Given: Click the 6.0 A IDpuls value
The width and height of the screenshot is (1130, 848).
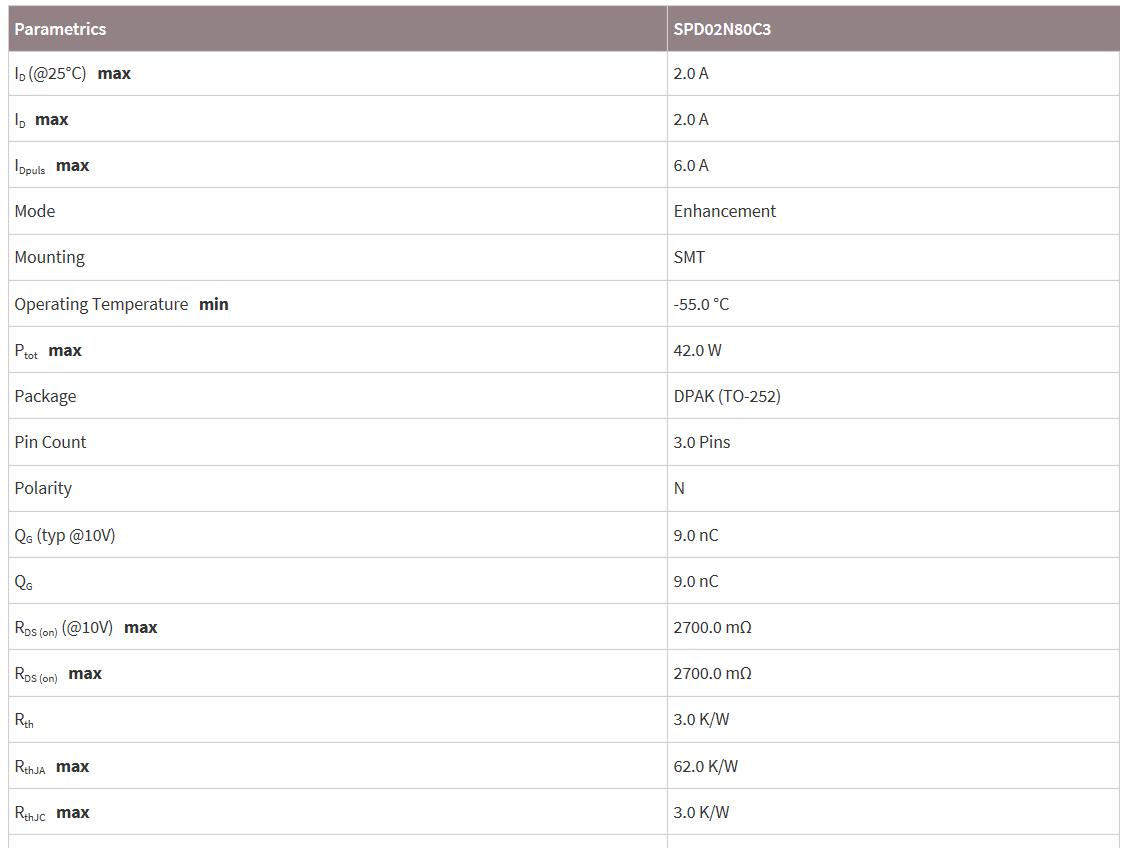Looking at the screenshot, I should click(x=691, y=166).
